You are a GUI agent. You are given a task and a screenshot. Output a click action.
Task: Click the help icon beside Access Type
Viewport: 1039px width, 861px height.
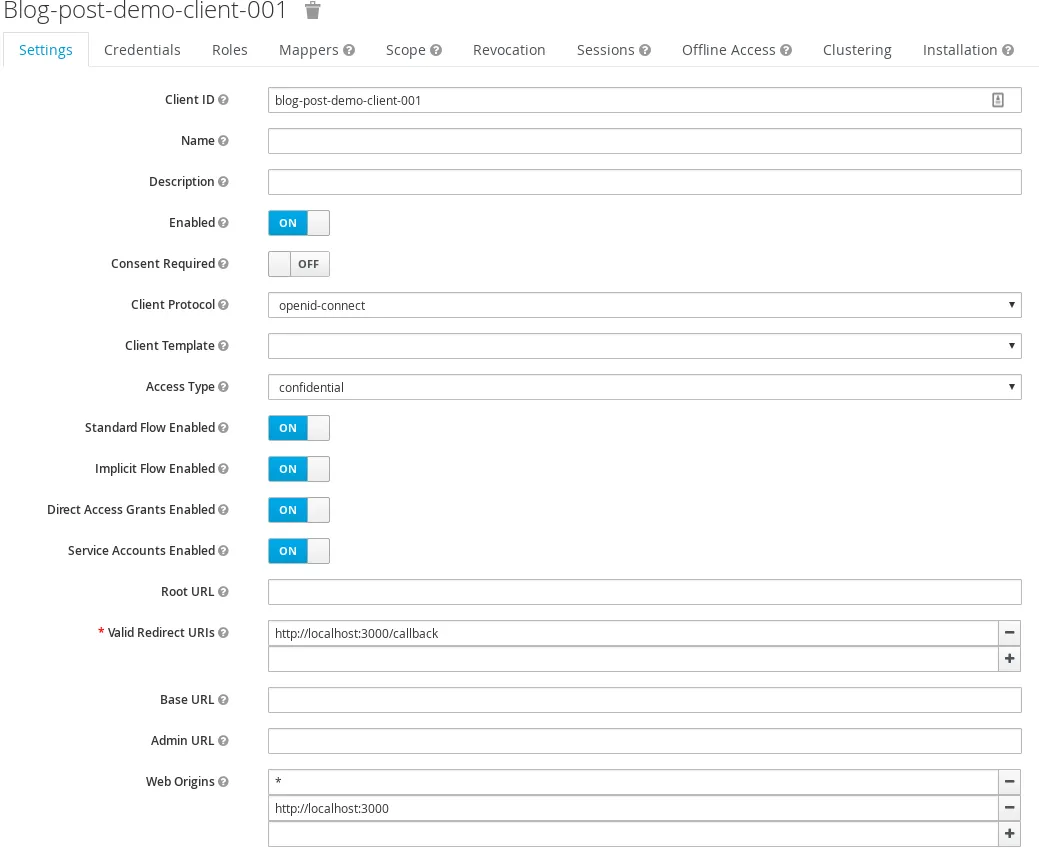(x=223, y=387)
